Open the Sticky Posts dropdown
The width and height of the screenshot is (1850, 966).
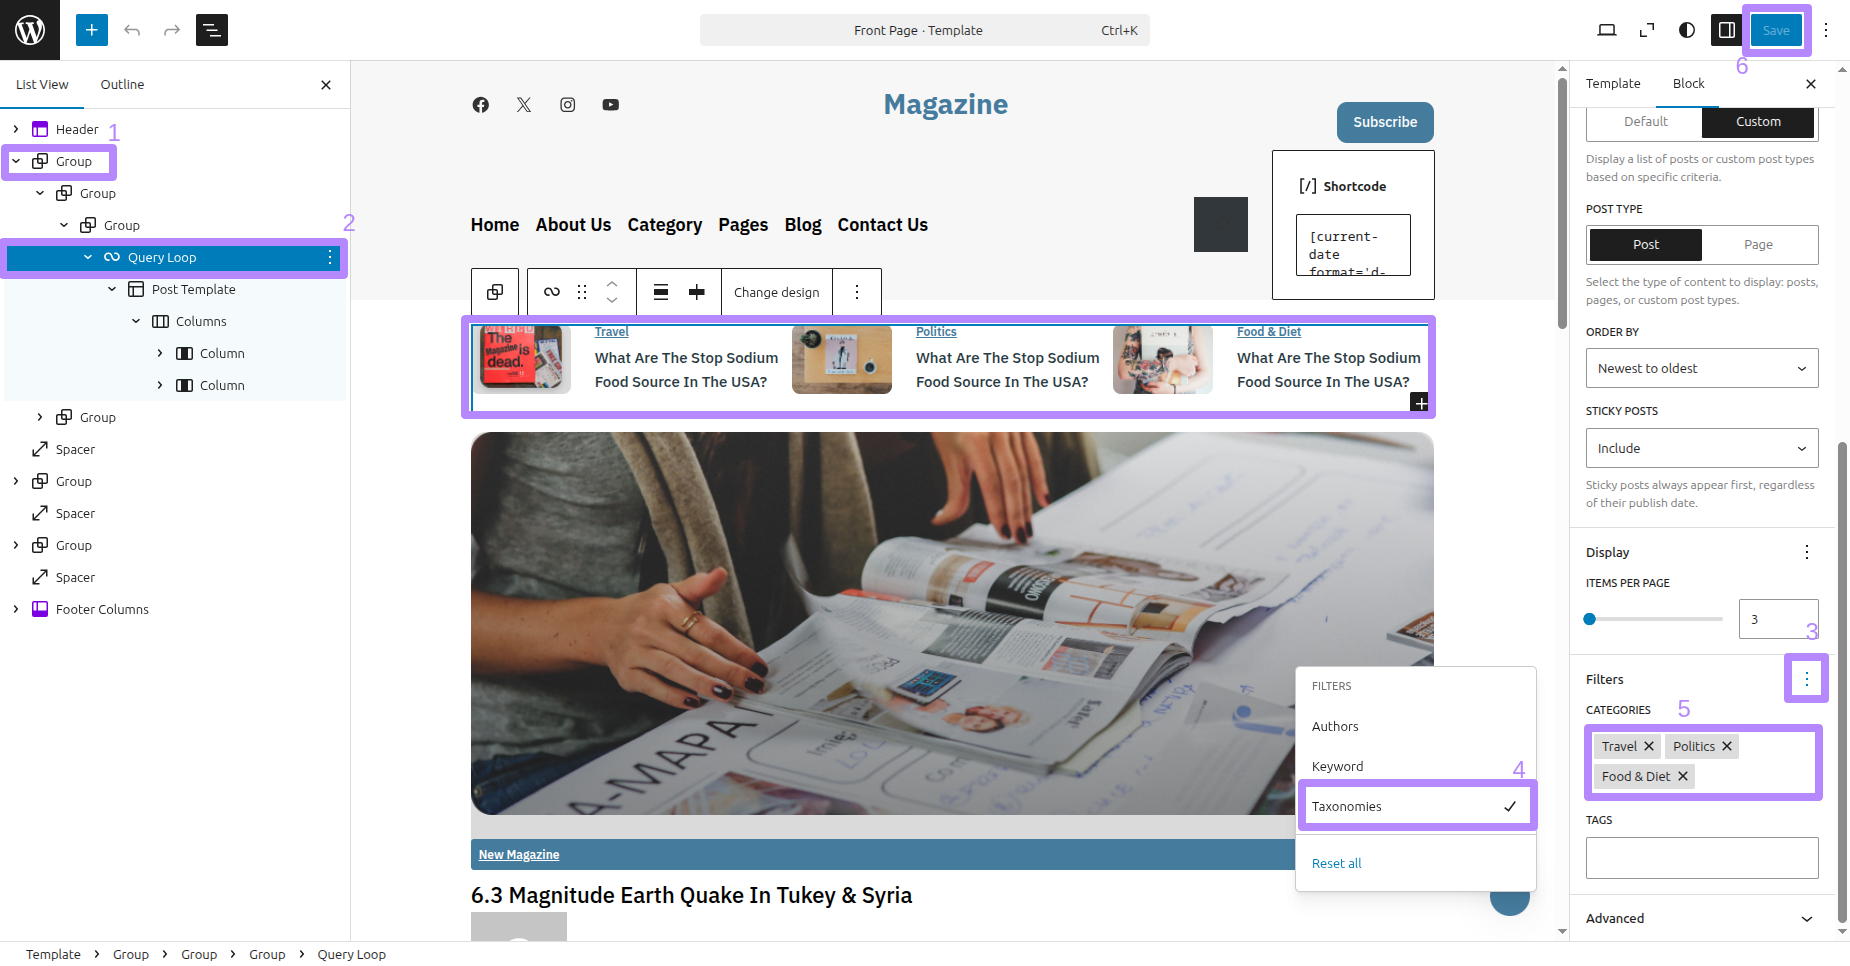tap(1701, 449)
